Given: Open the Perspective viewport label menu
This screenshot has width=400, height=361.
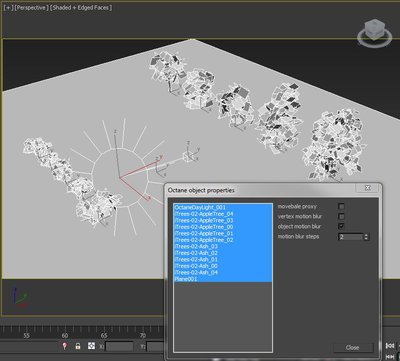Looking at the screenshot, I should click(x=31, y=8).
